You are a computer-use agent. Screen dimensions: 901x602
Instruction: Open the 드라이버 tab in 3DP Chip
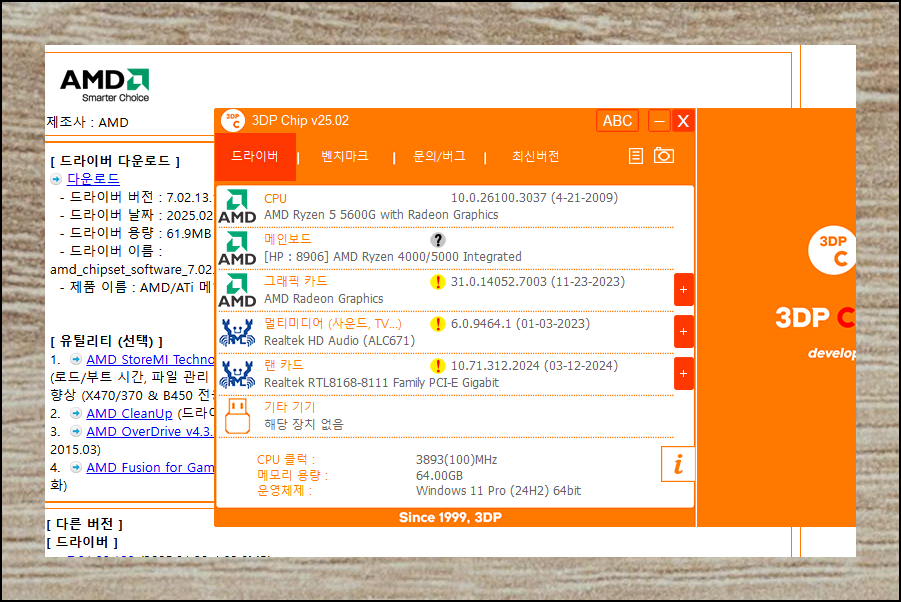point(255,156)
